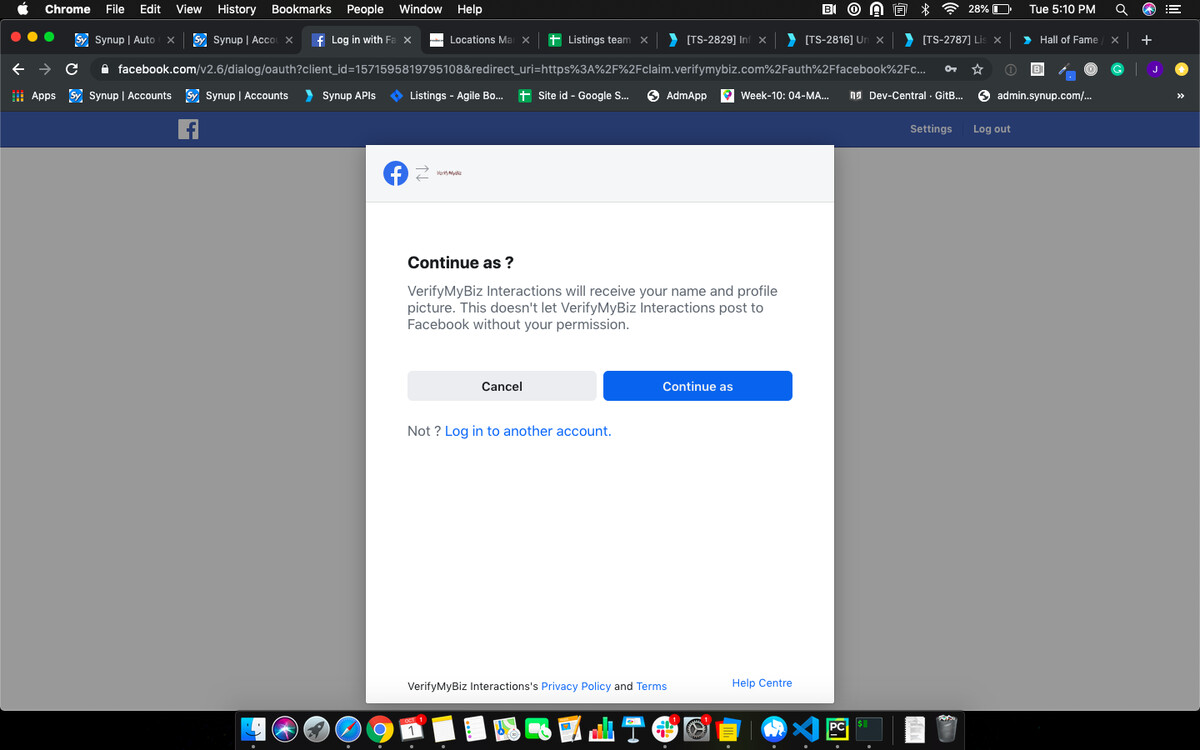The width and height of the screenshot is (1200, 750).
Task: Open the Privacy Policy link
Action: pyautogui.click(x=576, y=686)
